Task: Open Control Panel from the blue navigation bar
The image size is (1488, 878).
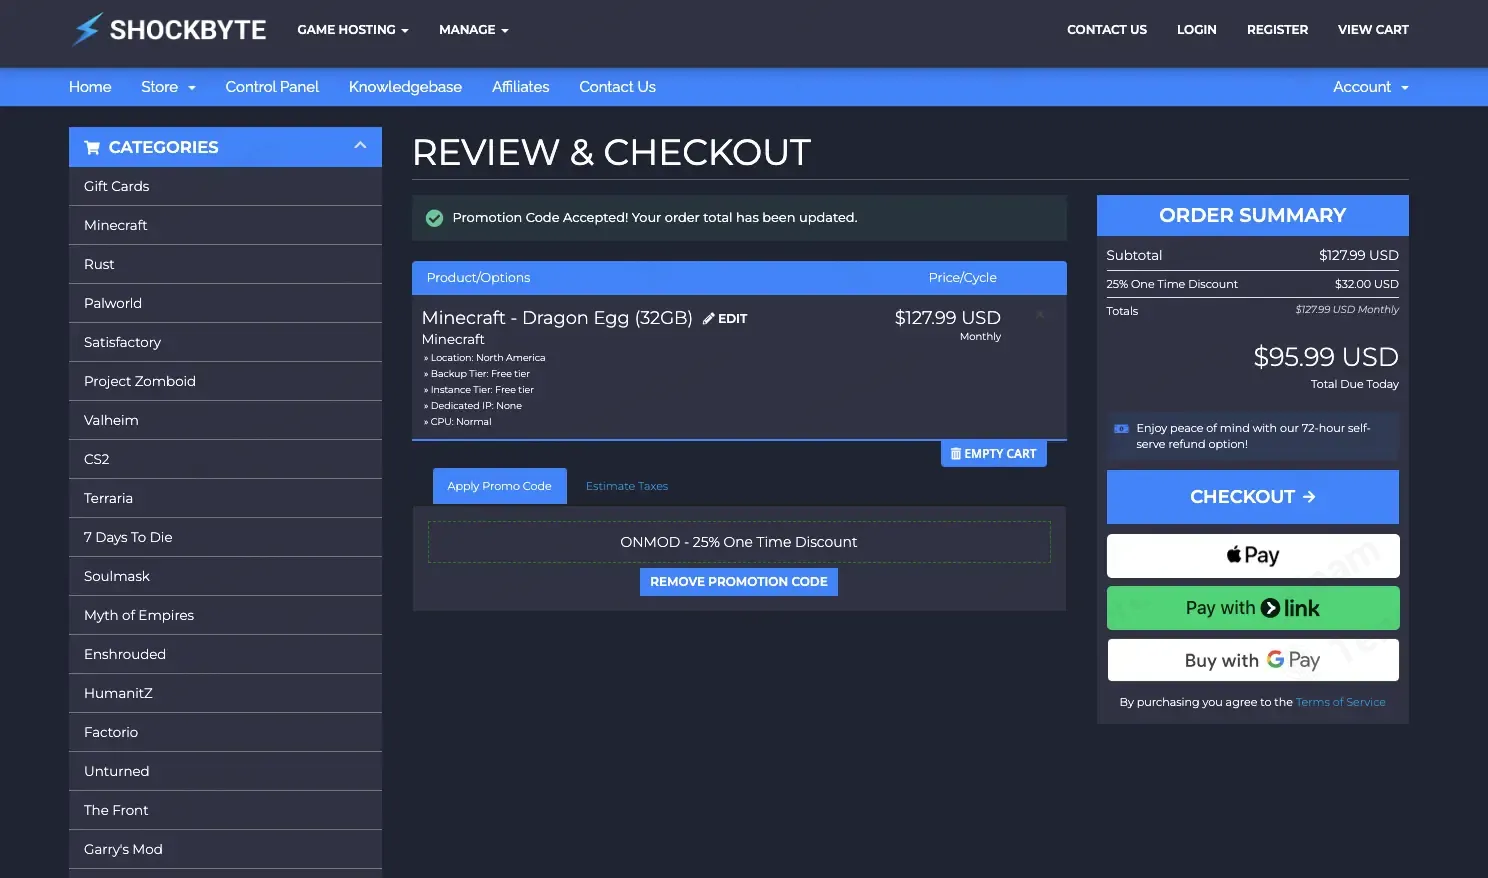Action: point(272,87)
